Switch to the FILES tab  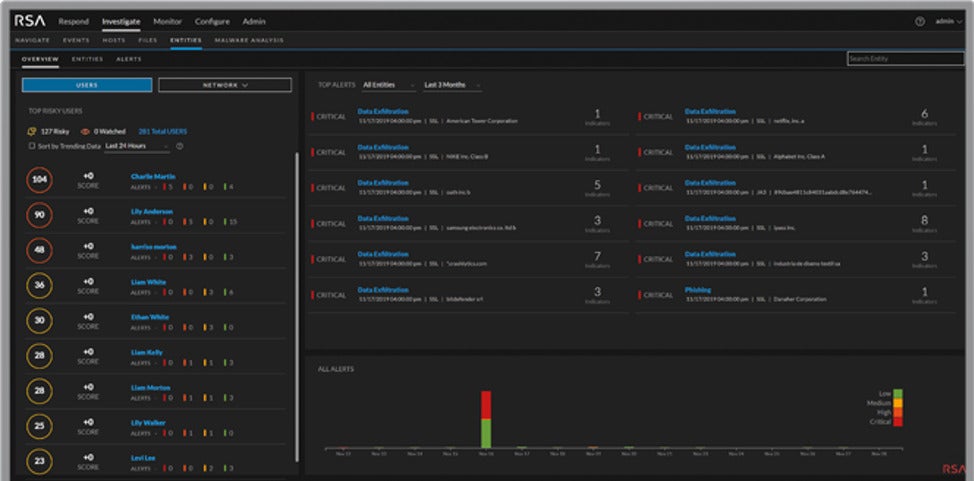[148, 40]
